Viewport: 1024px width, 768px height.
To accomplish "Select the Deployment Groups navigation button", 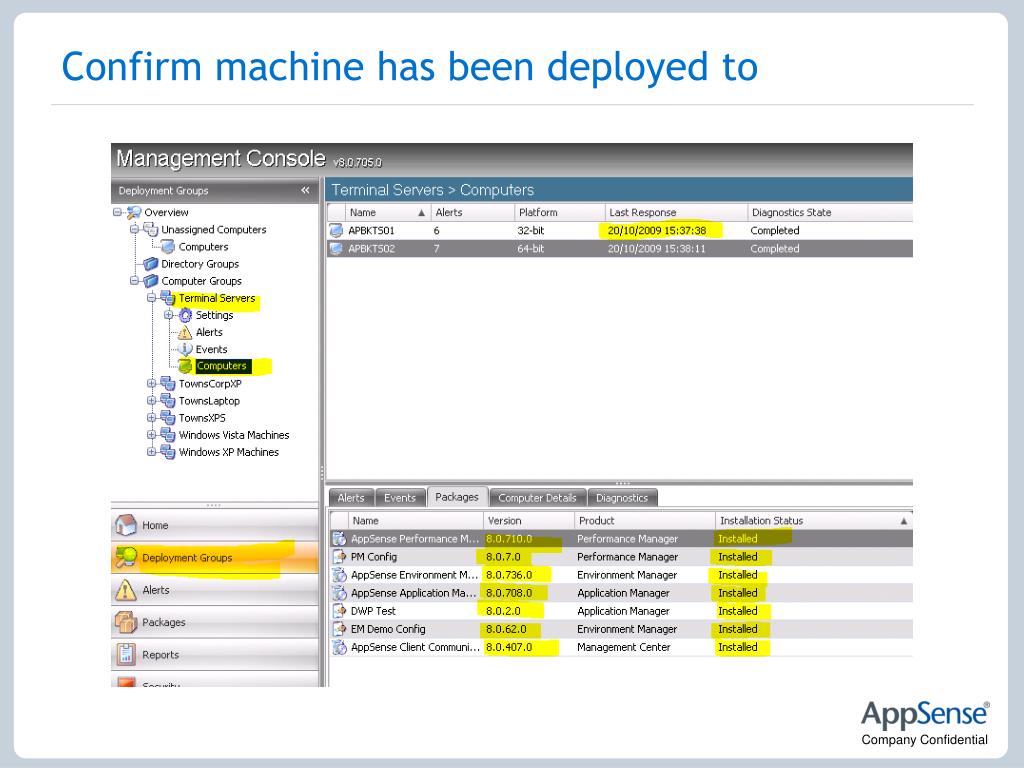I will click(x=214, y=557).
